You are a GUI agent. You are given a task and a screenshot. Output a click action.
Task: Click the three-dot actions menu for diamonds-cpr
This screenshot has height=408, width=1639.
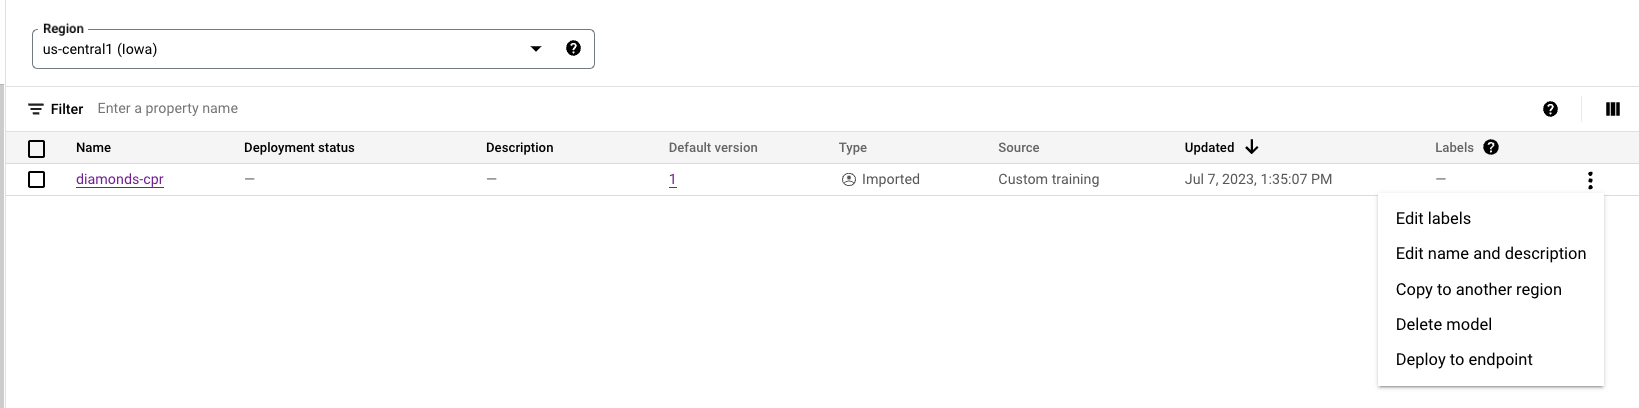tap(1590, 180)
